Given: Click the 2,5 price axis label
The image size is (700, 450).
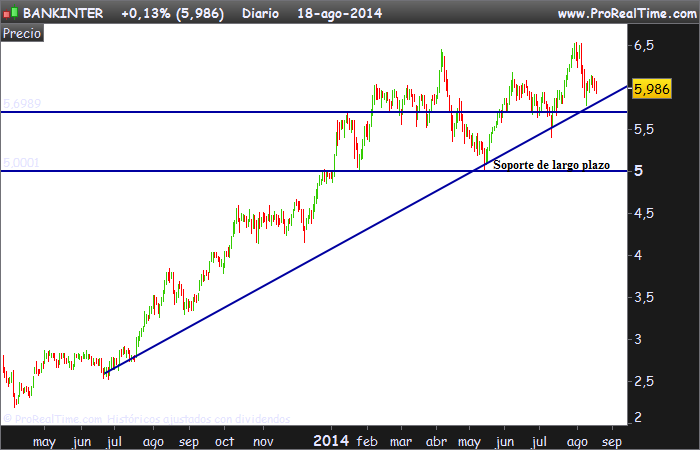Looking at the screenshot, I should tap(644, 381).
